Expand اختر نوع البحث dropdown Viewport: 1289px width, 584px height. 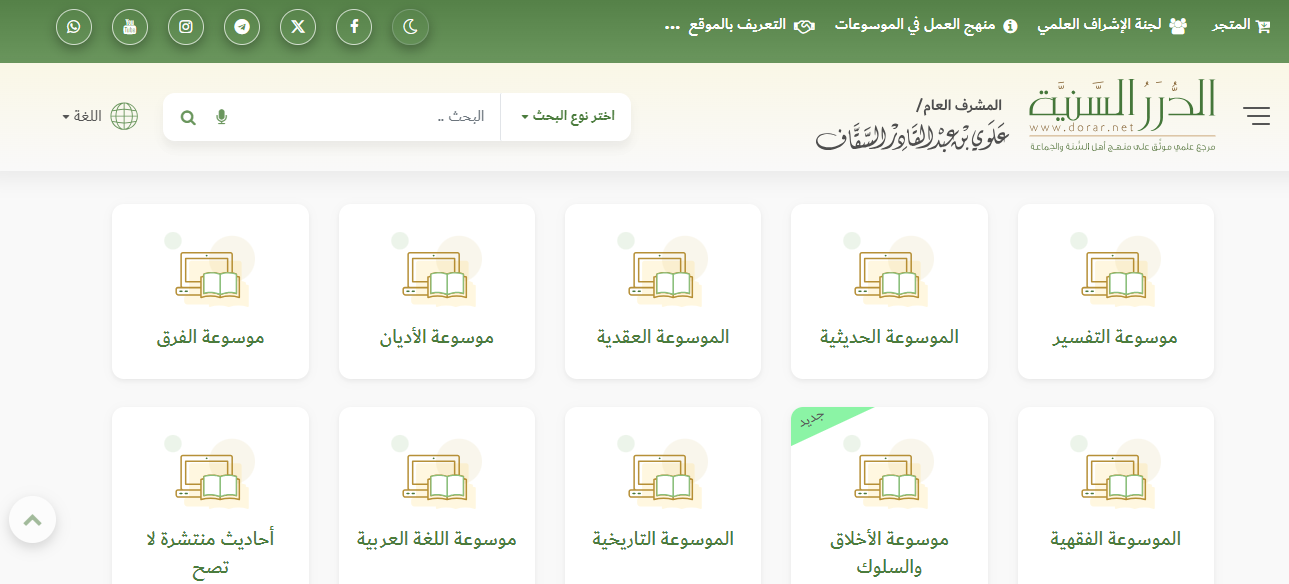tap(566, 117)
